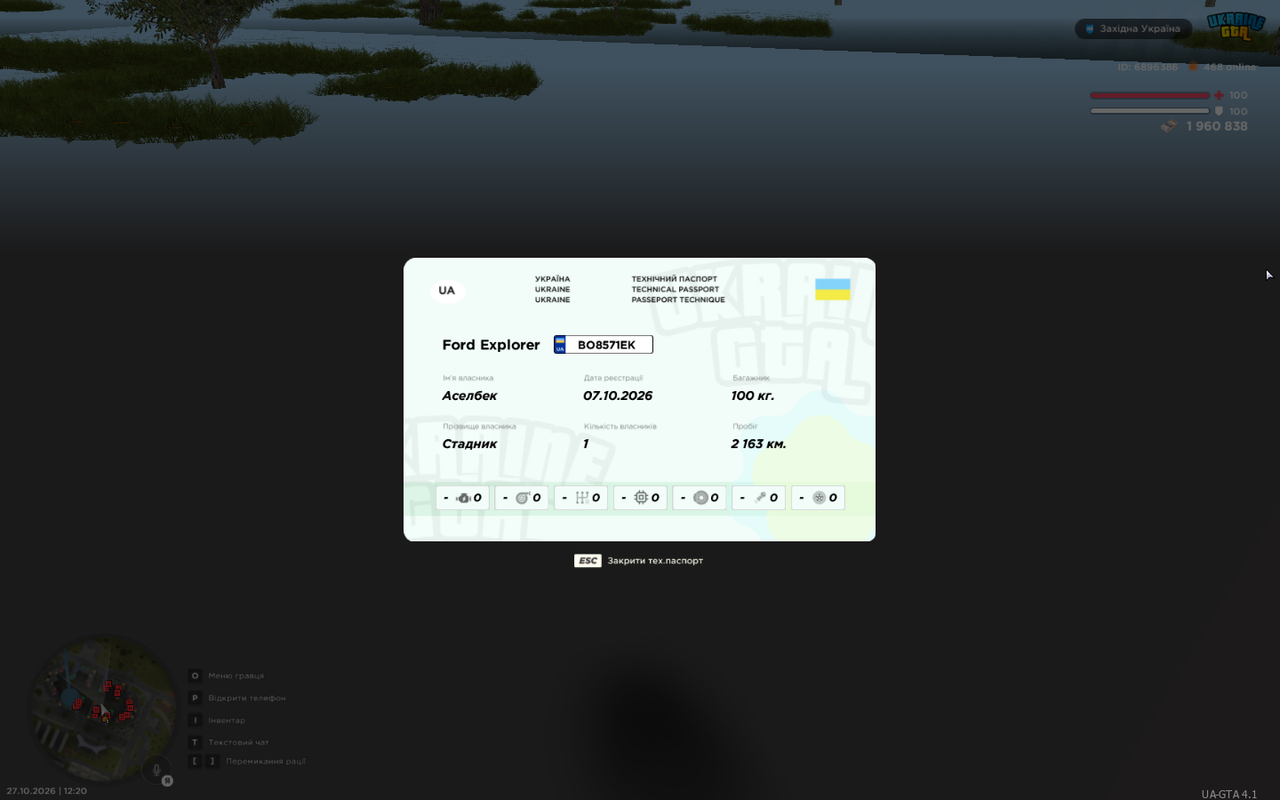This screenshot has height=800, width=1280.
Task: Click the red health bar
Action: point(1150,96)
